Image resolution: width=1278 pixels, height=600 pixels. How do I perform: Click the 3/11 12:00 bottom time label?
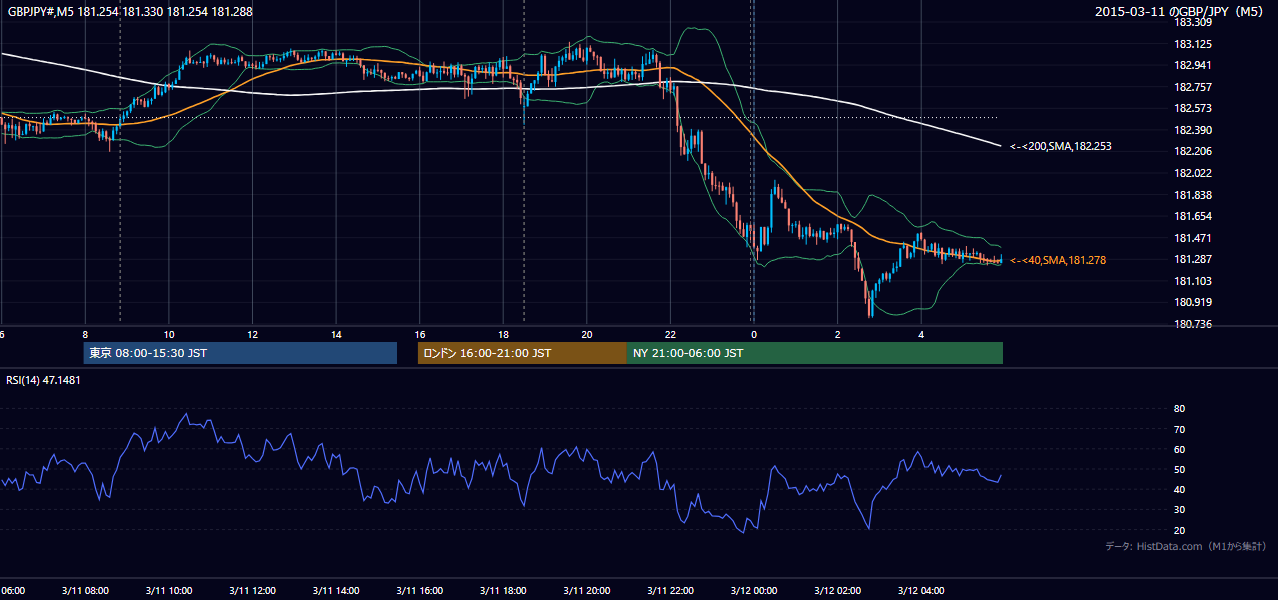point(252,591)
